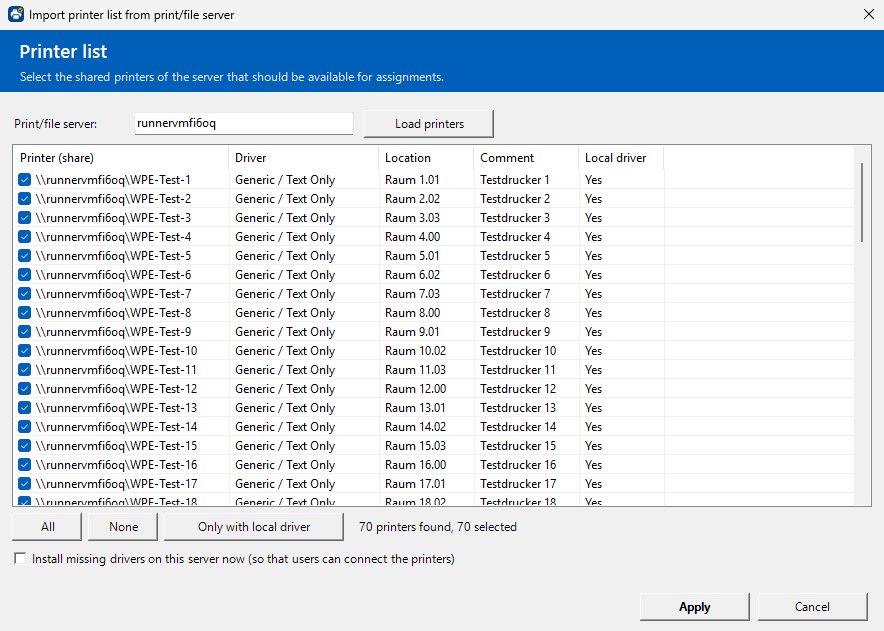Toggle the WPE-Test-3 printer checkbox
Screen dimensions: 884x631
pos(24,218)
